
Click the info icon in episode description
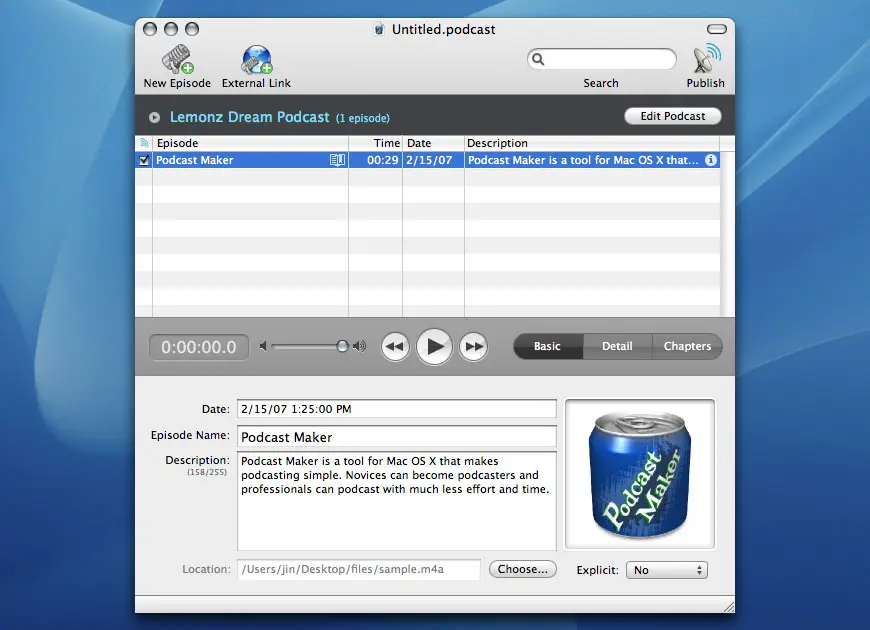pos(711,160)
